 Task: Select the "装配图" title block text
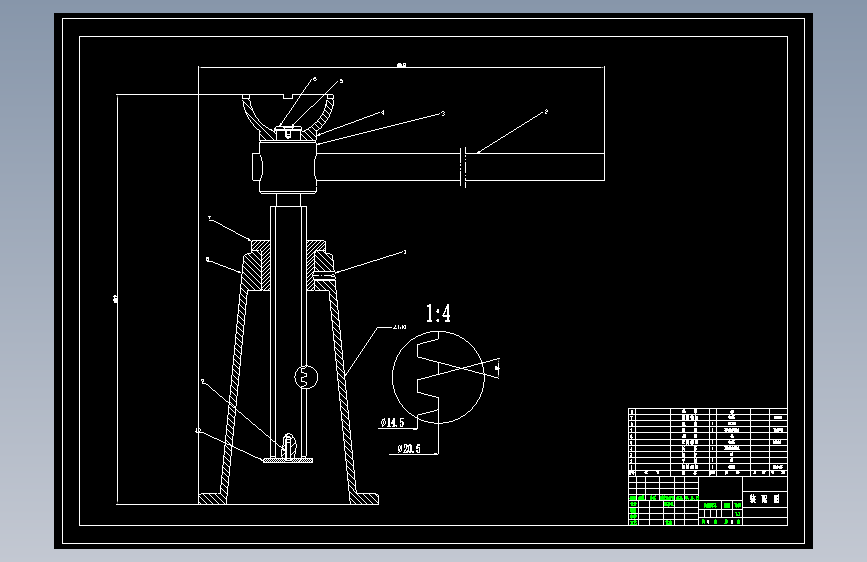(765, 499)
